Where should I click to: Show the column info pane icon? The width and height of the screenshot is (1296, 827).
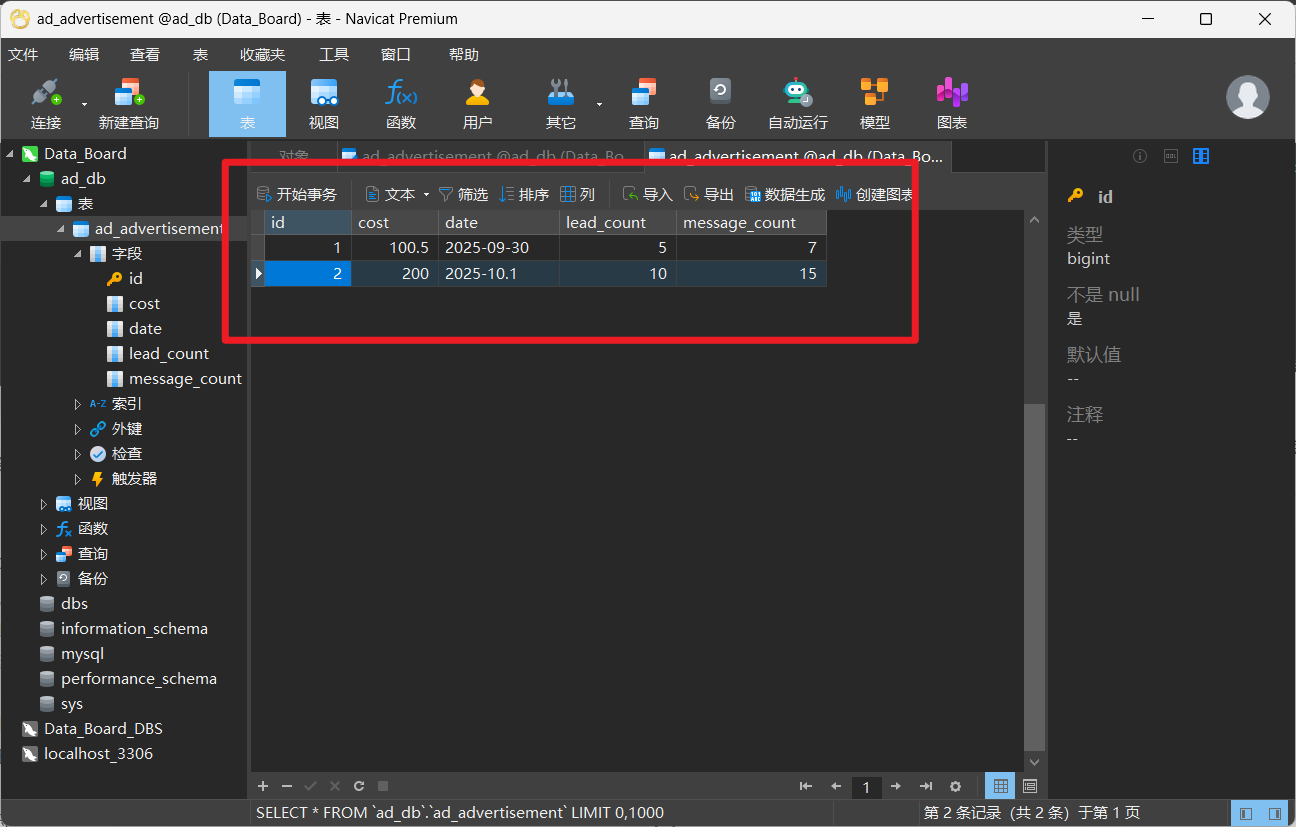1202,156
